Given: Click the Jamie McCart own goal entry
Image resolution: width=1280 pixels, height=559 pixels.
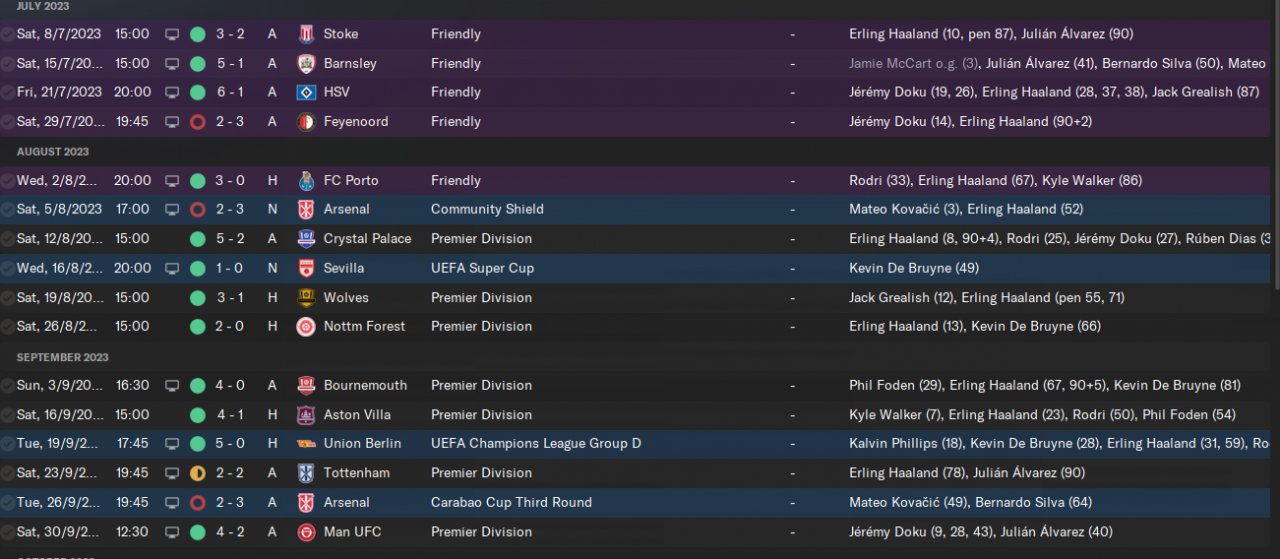Looking at the screenshot, I should (913, 63).
